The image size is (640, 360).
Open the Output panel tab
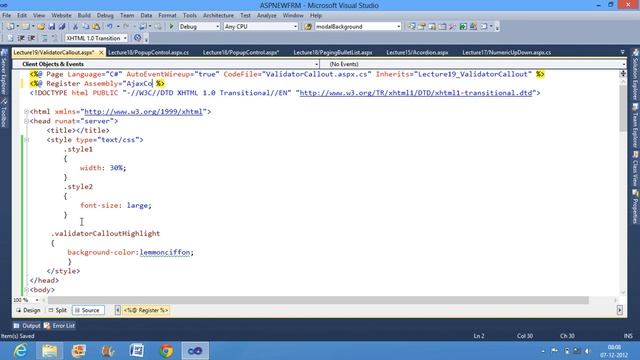[27, 326]
